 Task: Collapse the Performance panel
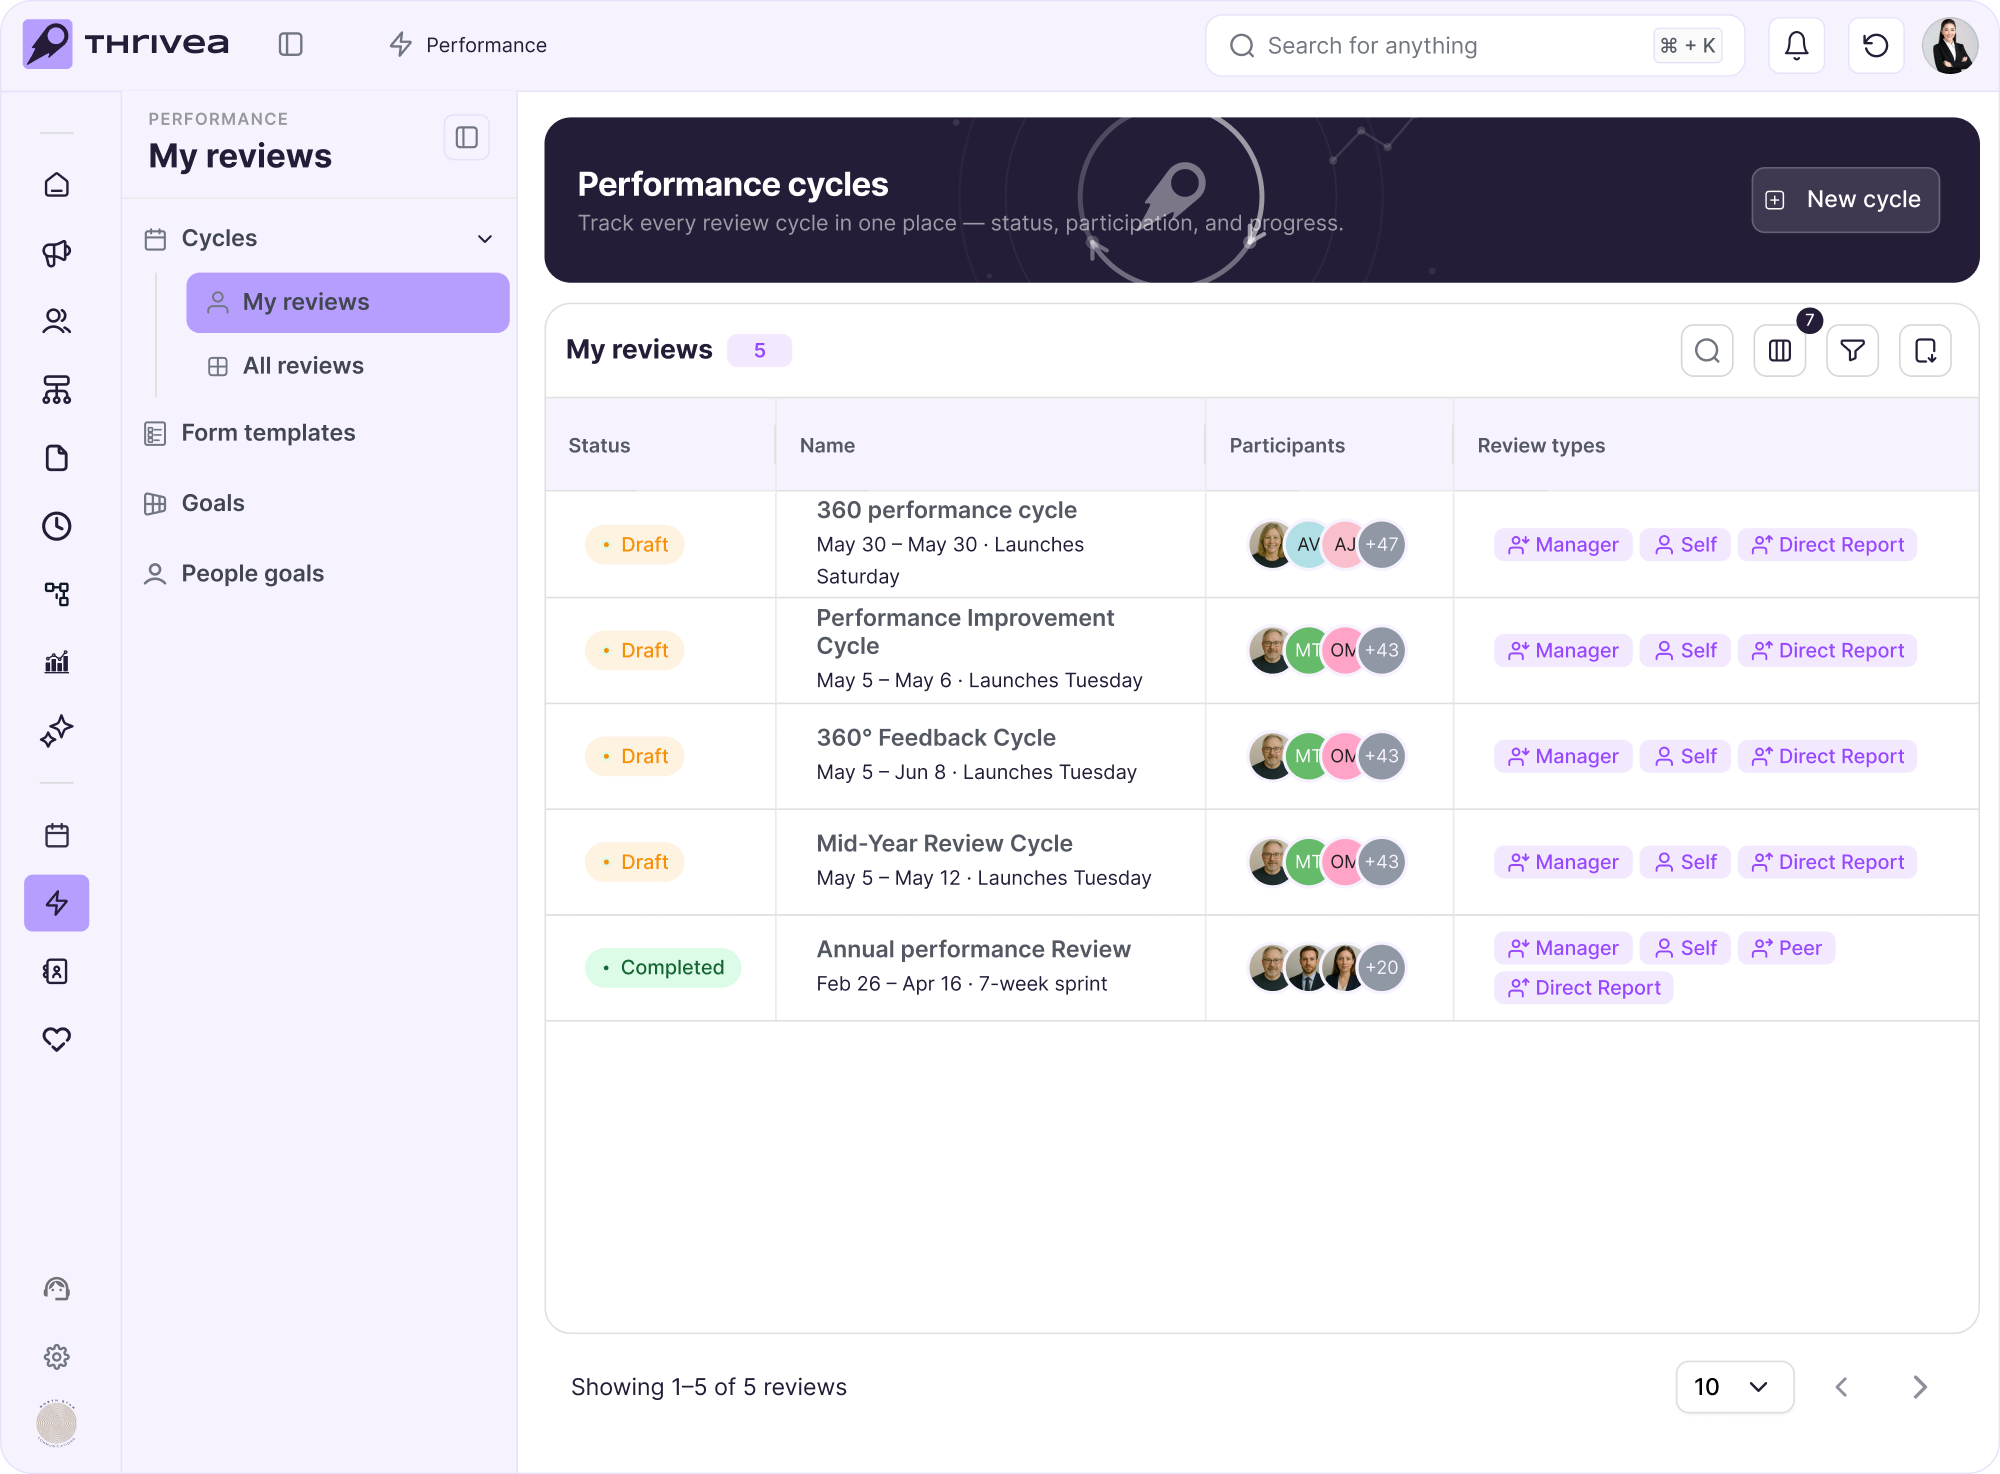tap(467, 137)
